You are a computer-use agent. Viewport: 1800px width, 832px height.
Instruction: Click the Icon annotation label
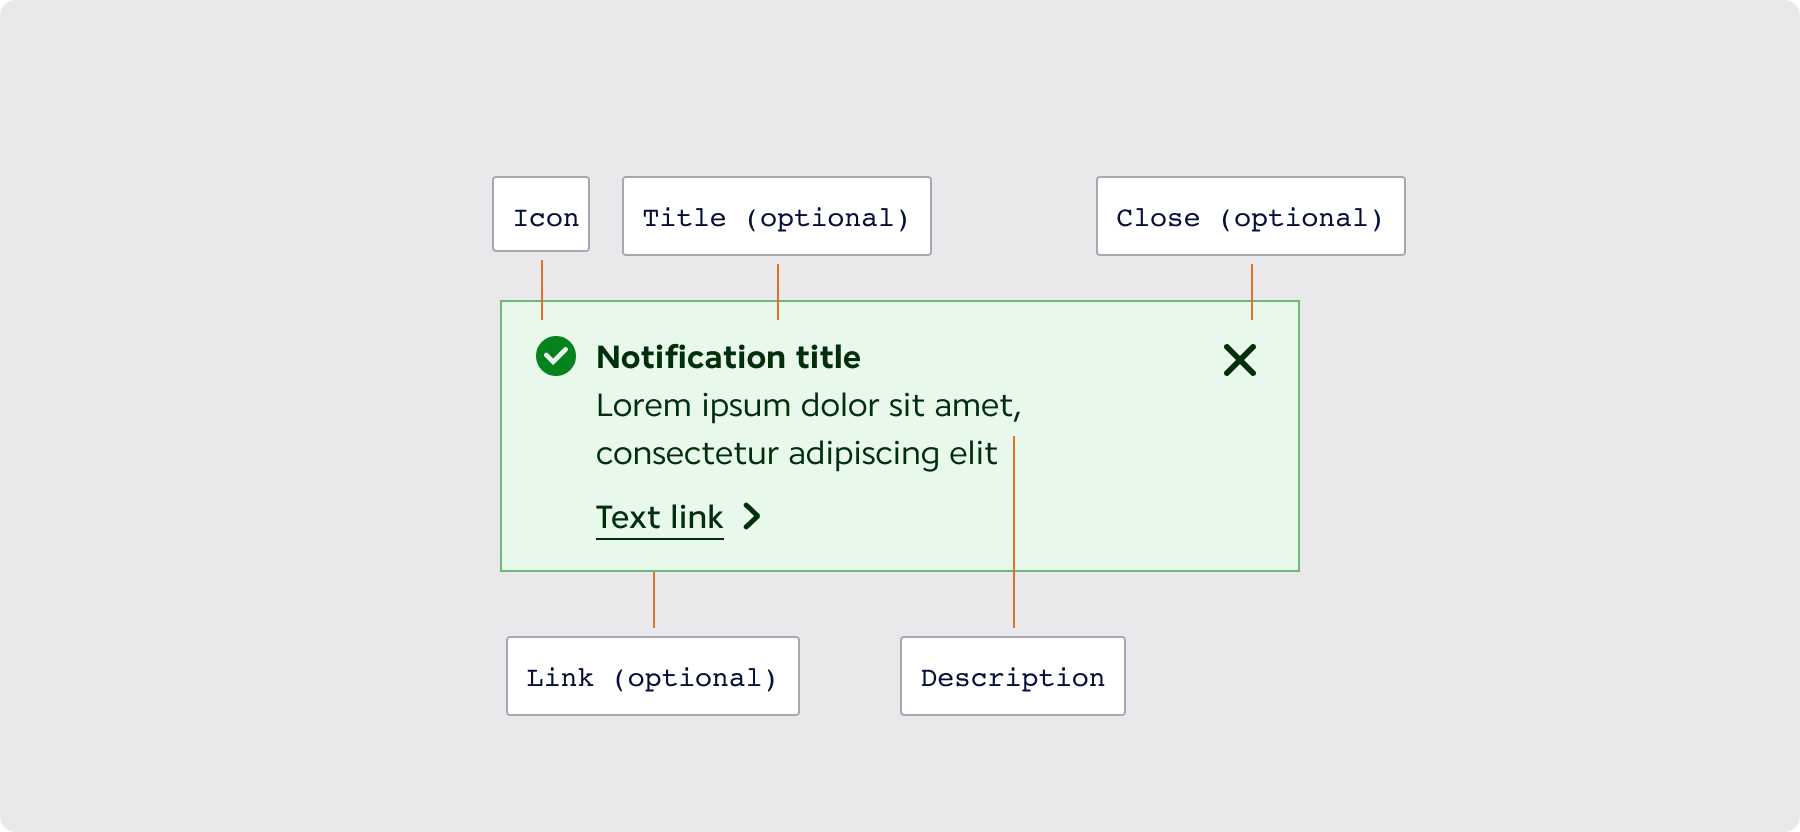click(541, 214)
